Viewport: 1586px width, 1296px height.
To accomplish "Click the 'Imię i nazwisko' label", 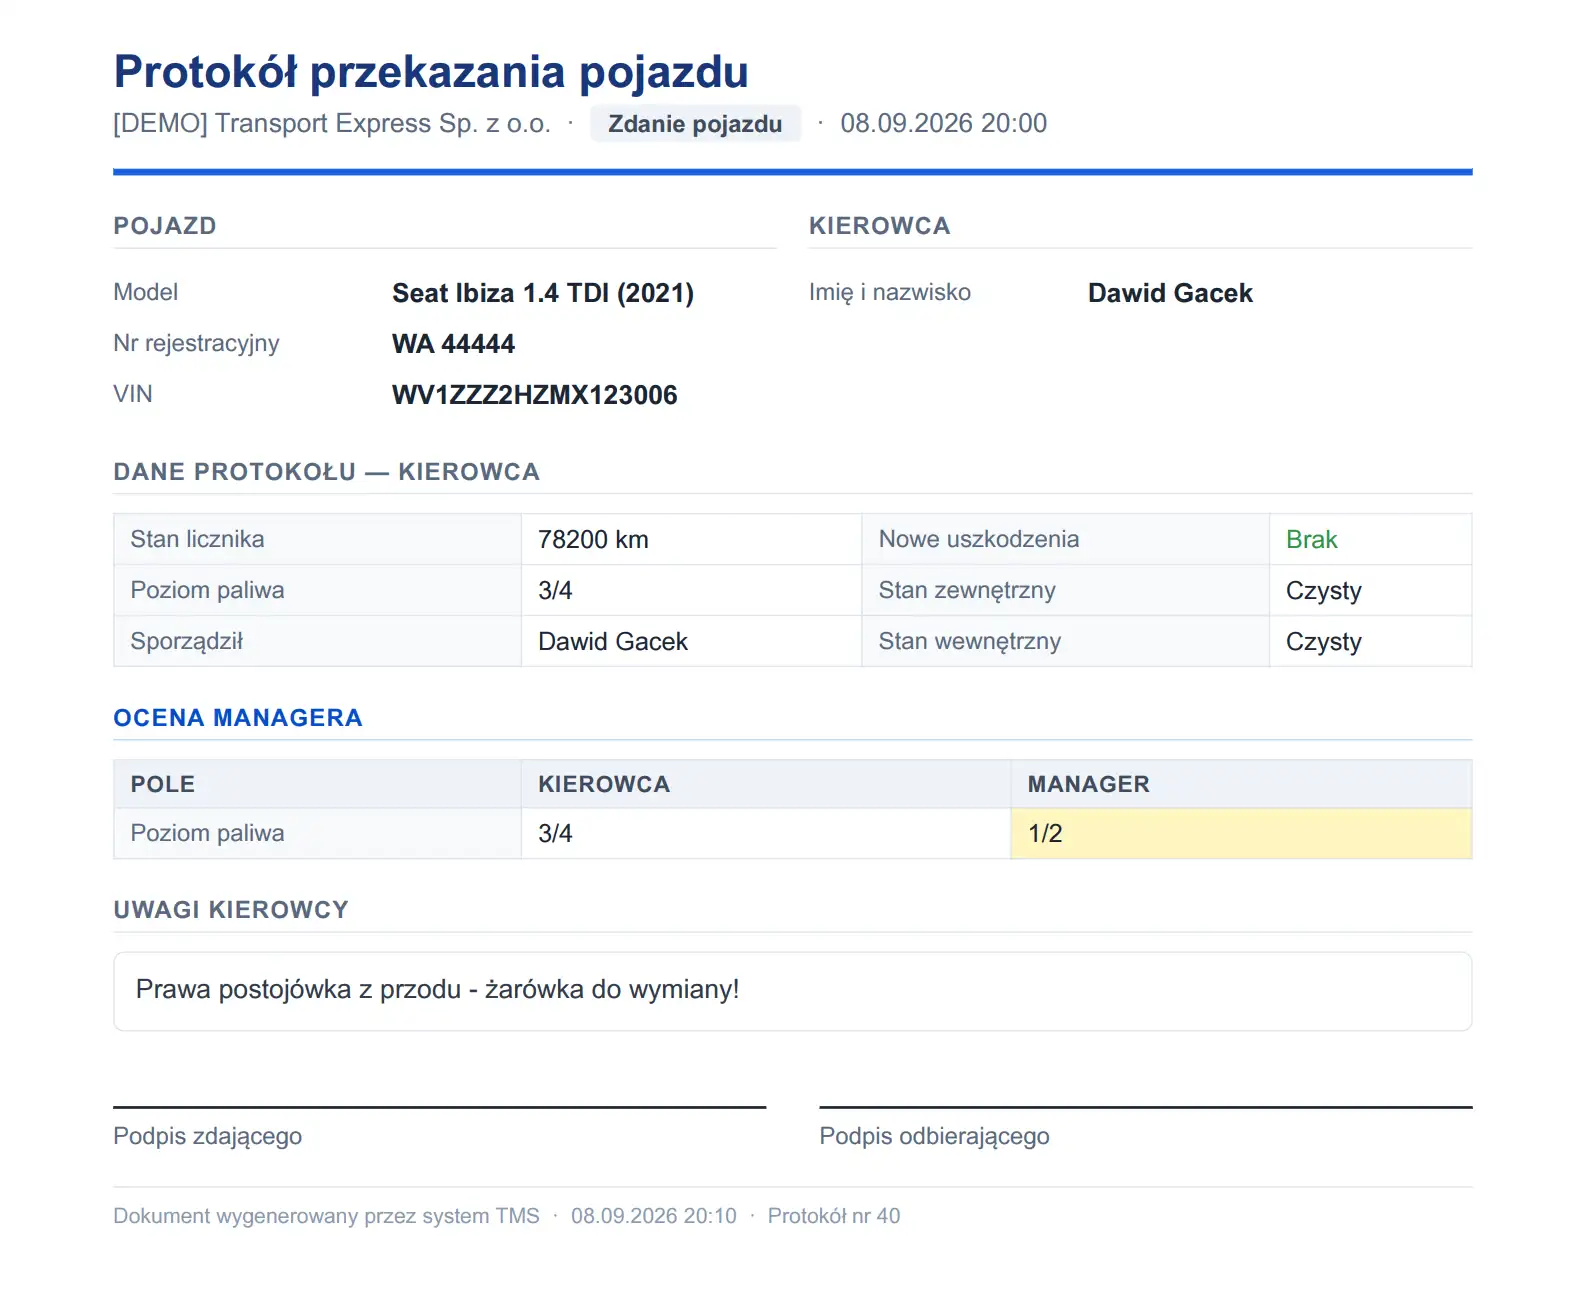I will (890, 292).
